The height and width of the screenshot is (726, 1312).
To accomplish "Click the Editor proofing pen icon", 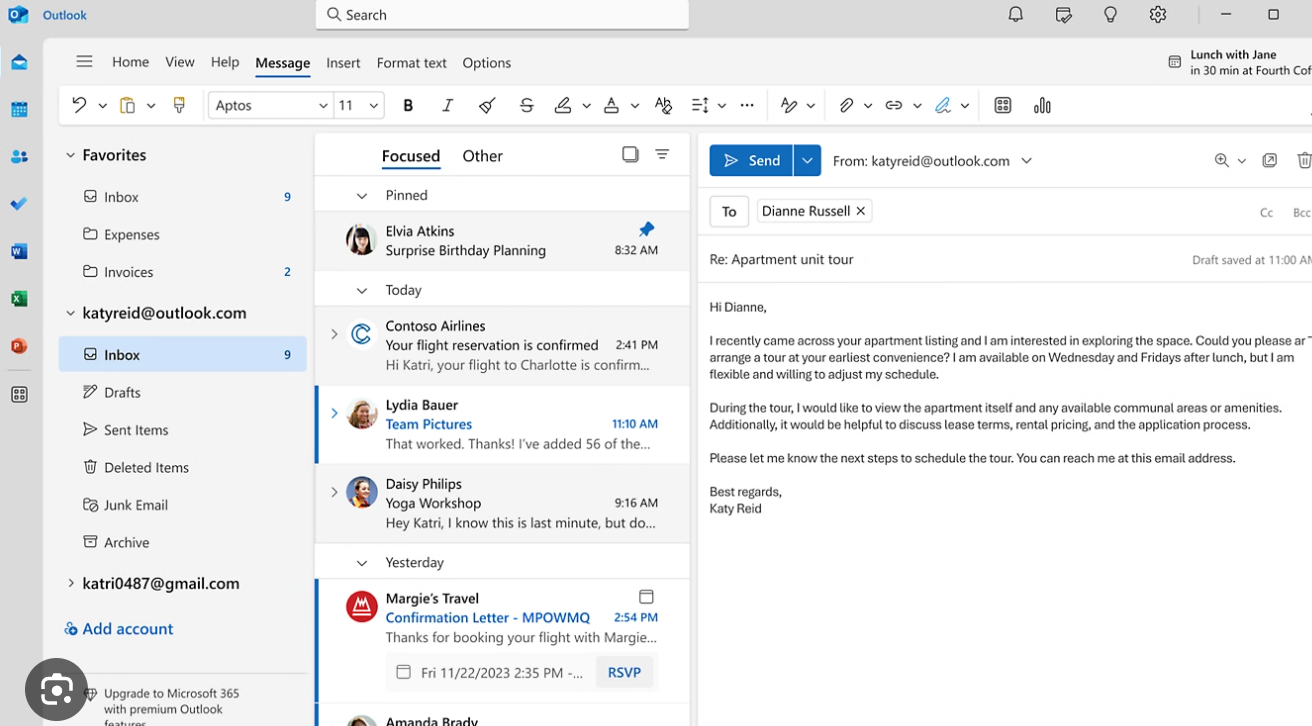I will click(x=789, y=105).
